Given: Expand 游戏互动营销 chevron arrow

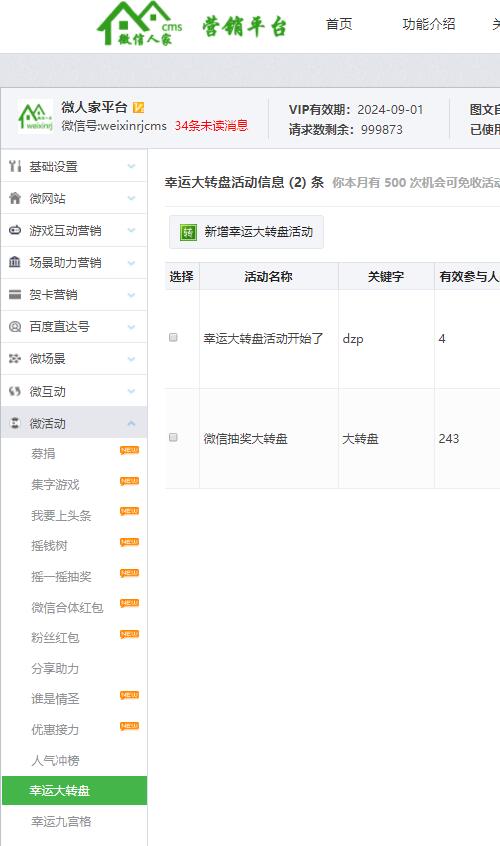Looking at the screenshot, I should tap(131, 230).
